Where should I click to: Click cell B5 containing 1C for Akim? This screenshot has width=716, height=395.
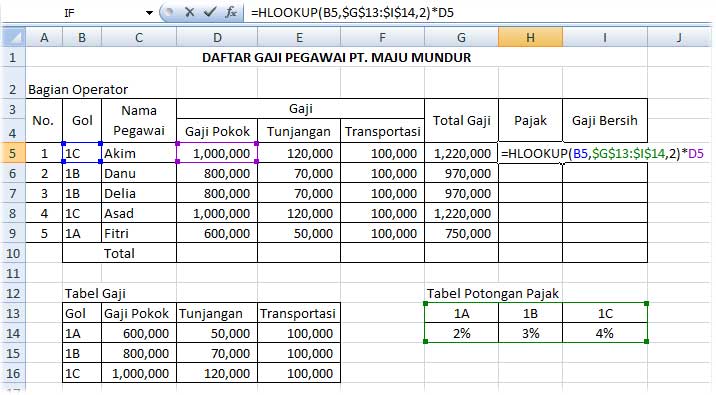coord(82,153)
